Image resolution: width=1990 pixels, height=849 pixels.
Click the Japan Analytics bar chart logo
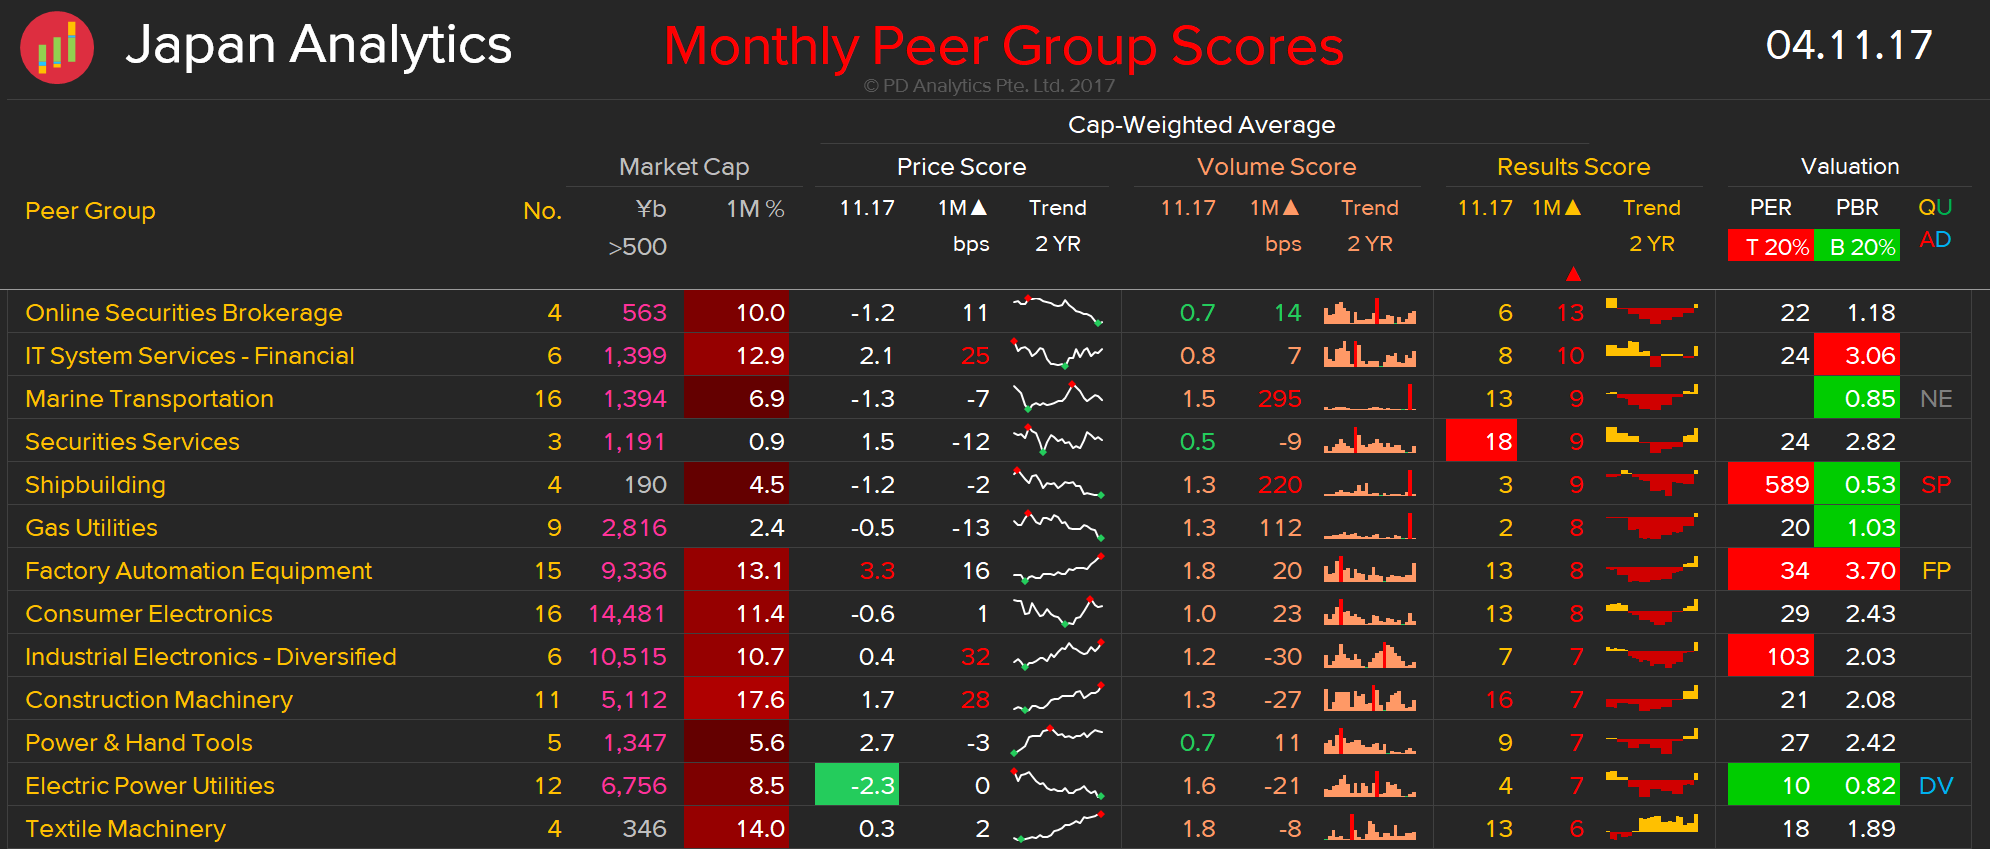pyautogui.click(x=57, y=47)
